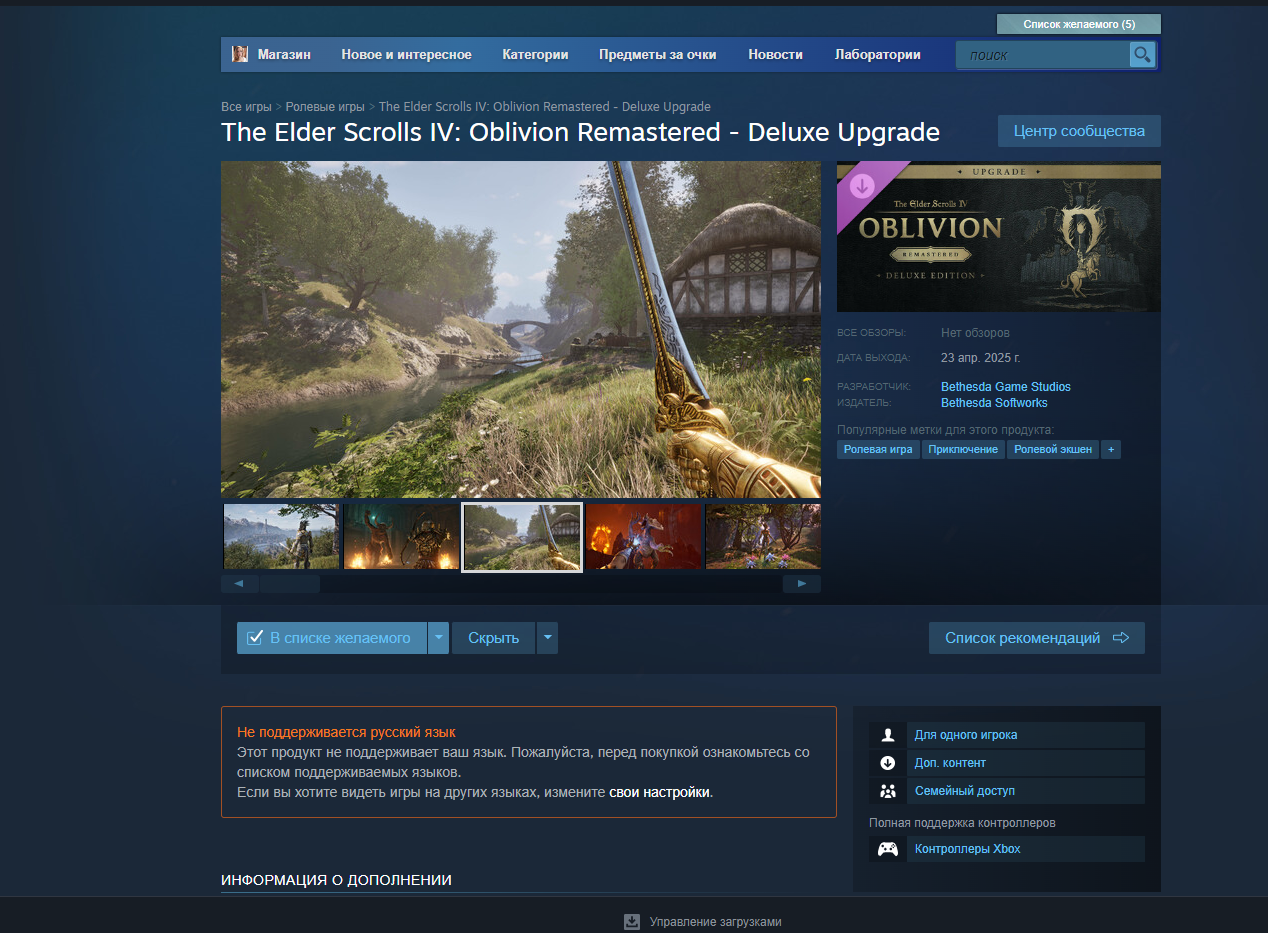Click the search magnifier icon
The width and height of the screenshot is (1268, 933).
coord(1142,54)
